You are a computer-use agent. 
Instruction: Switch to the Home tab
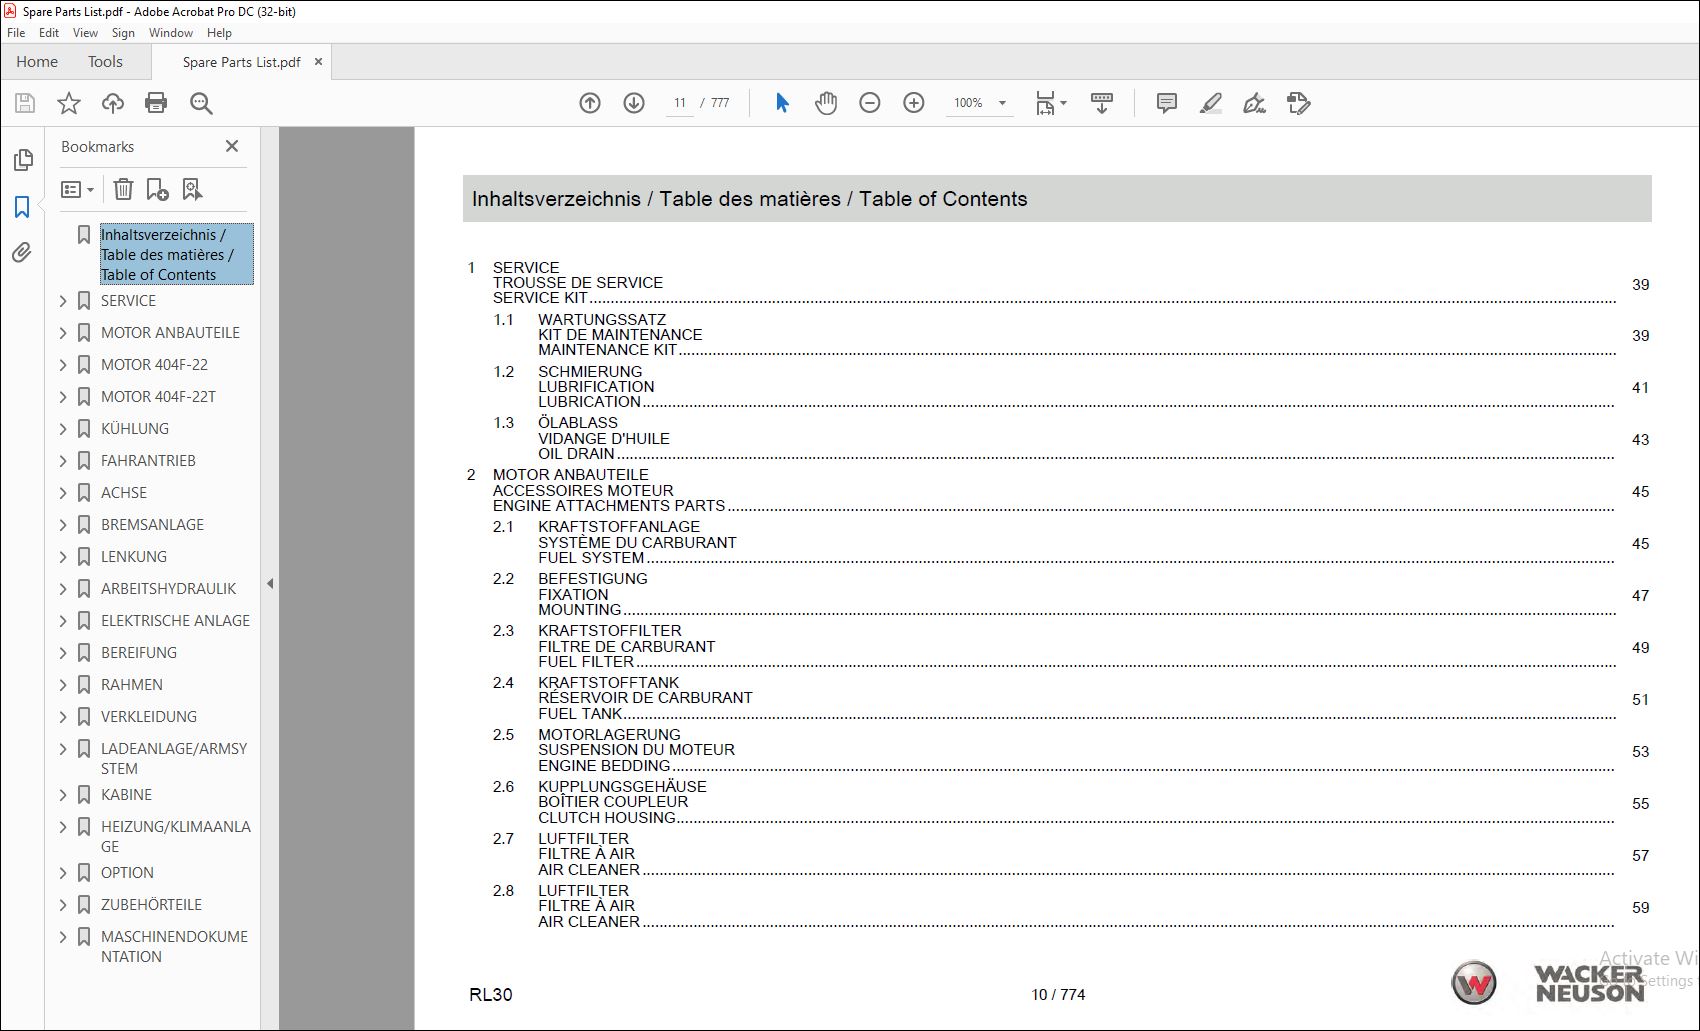tap(37, 62)
